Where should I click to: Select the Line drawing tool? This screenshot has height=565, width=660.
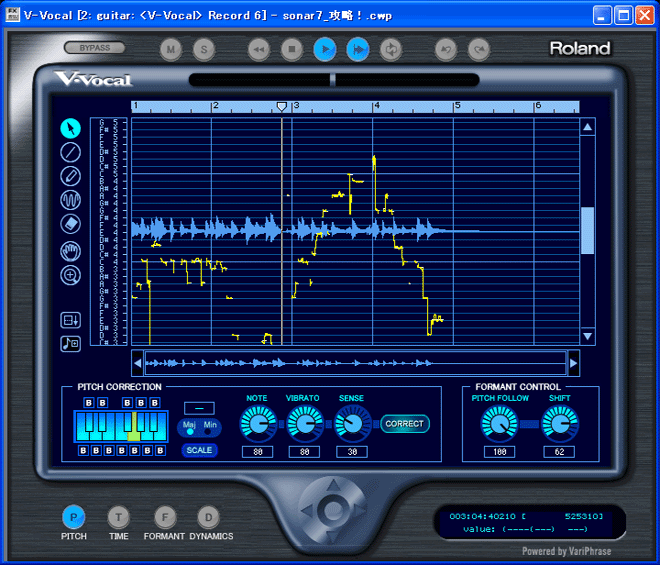(x=70, y=152)
